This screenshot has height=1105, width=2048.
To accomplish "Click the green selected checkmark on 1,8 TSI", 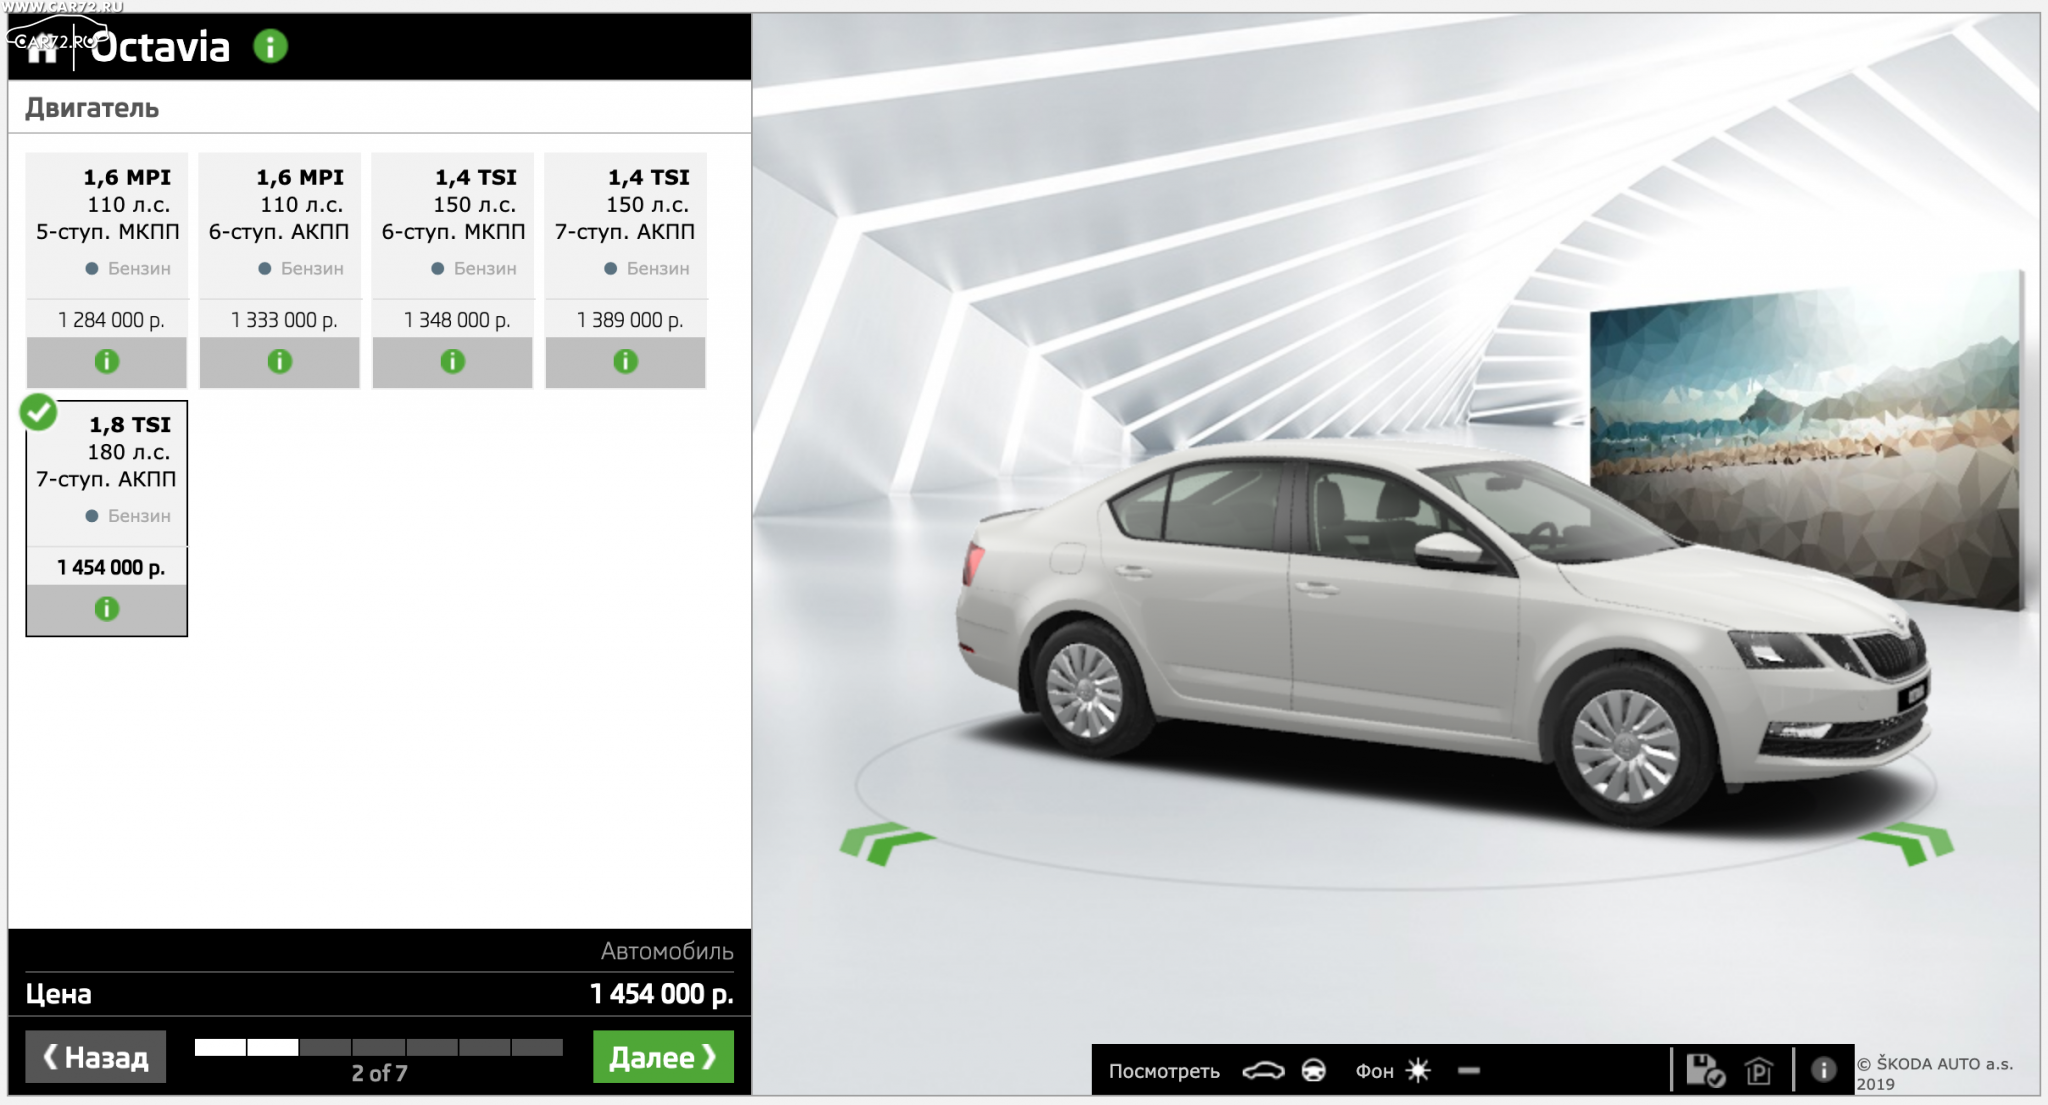I will pos(39,412).
